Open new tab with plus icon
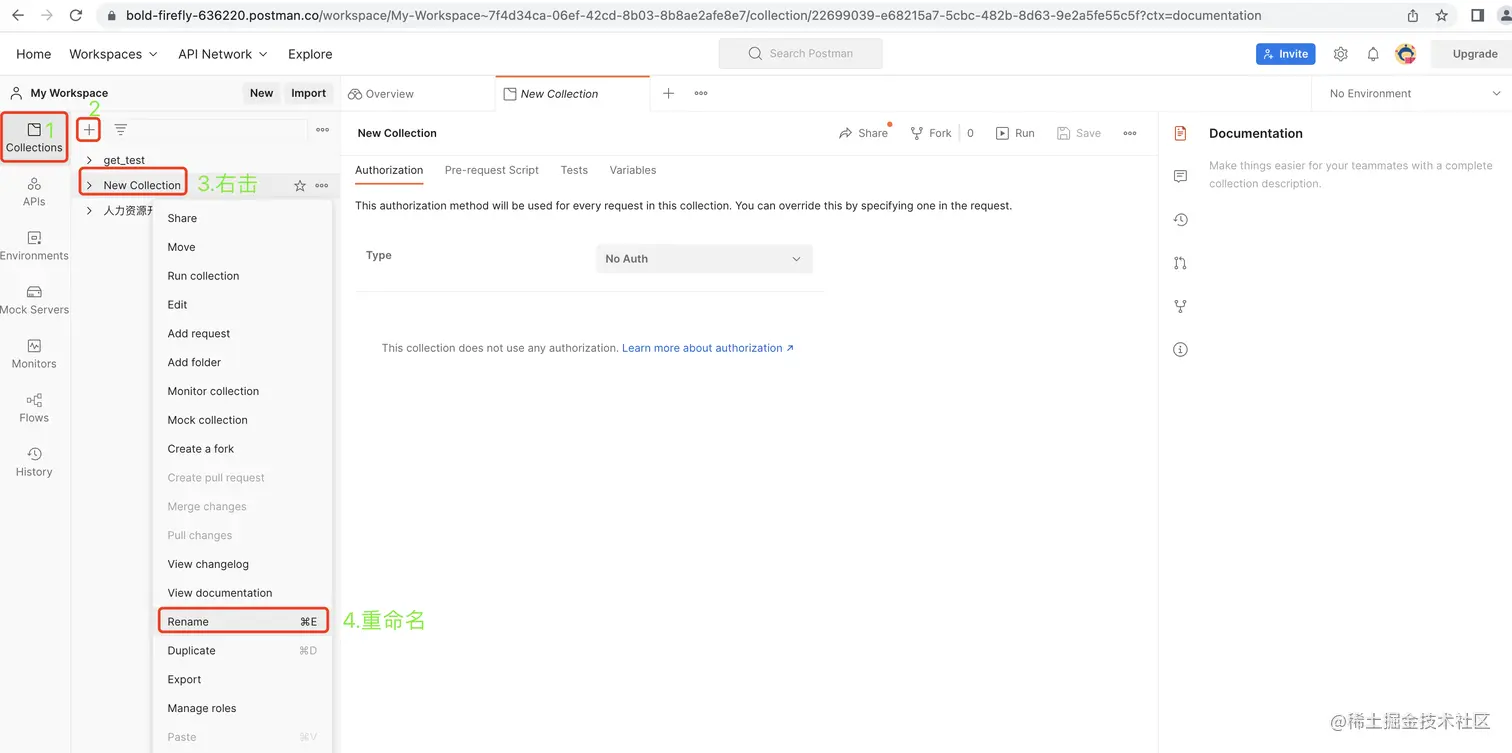The width and height of the screenshot is (1512, 753). [x=669, y=94]
